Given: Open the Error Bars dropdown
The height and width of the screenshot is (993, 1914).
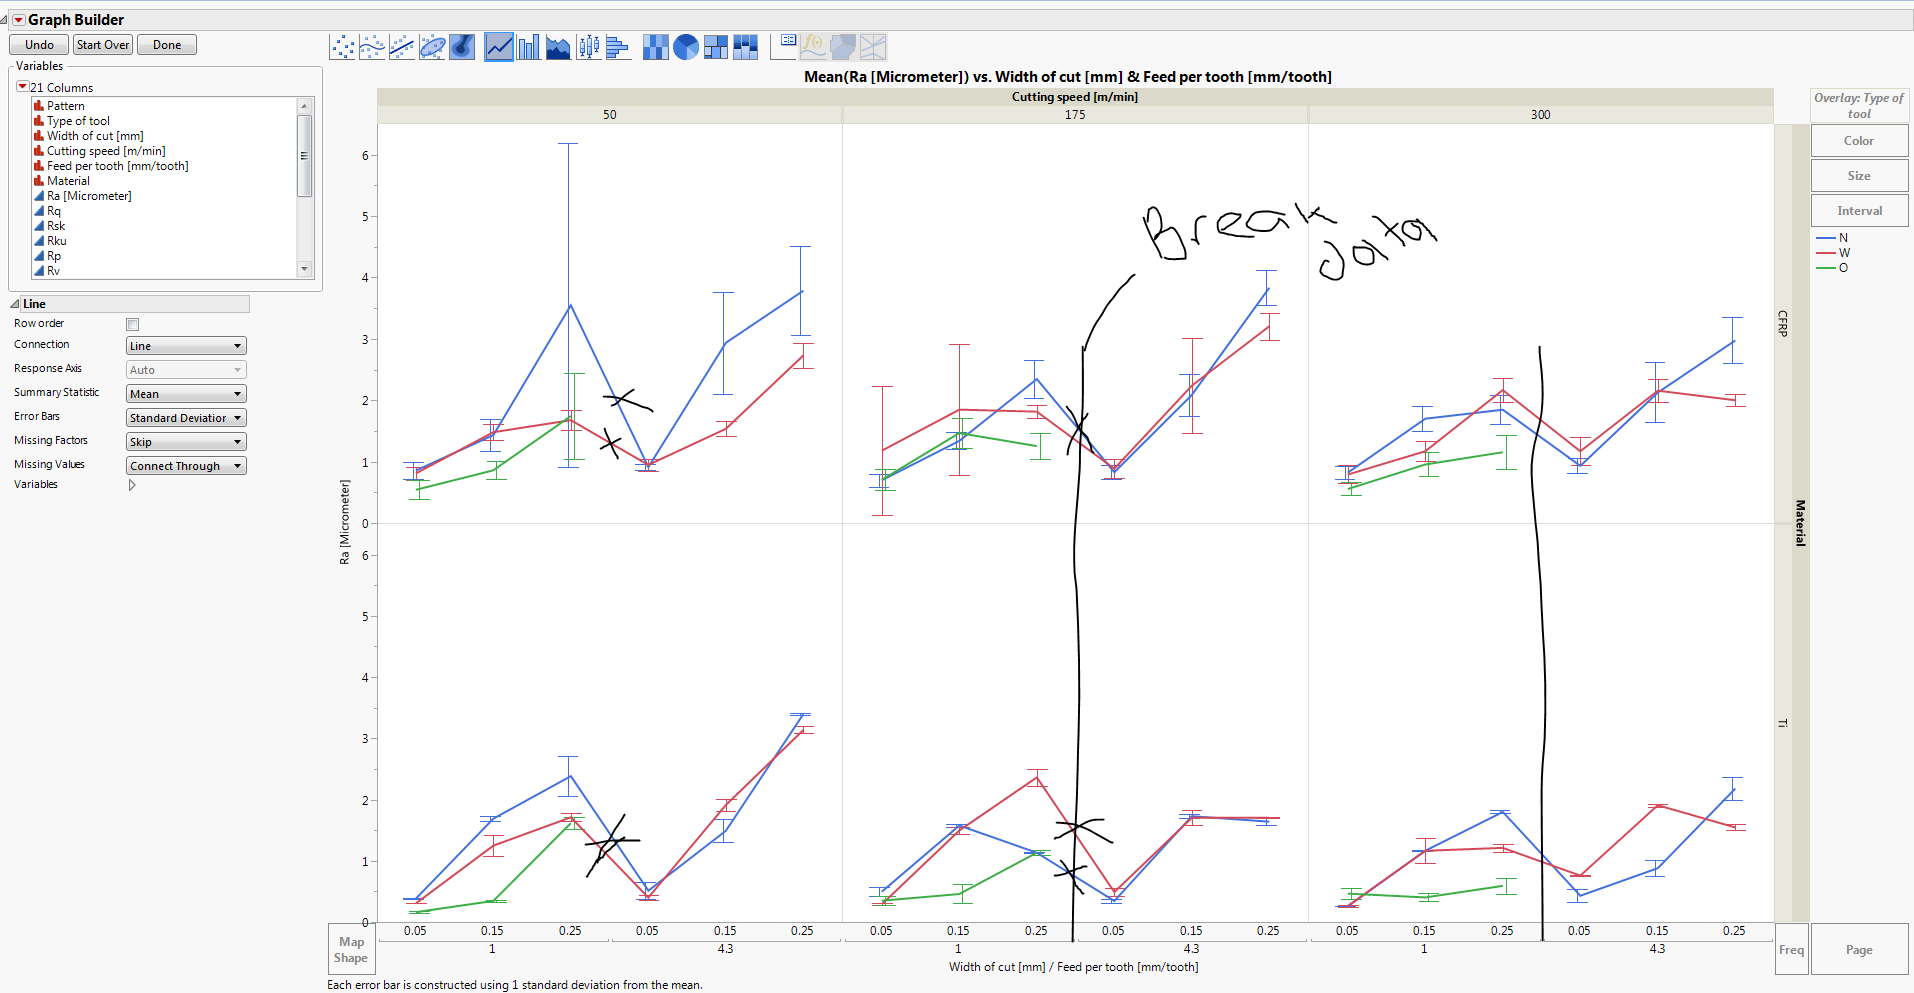Looking at the screenshot, I should coord(185,417).
